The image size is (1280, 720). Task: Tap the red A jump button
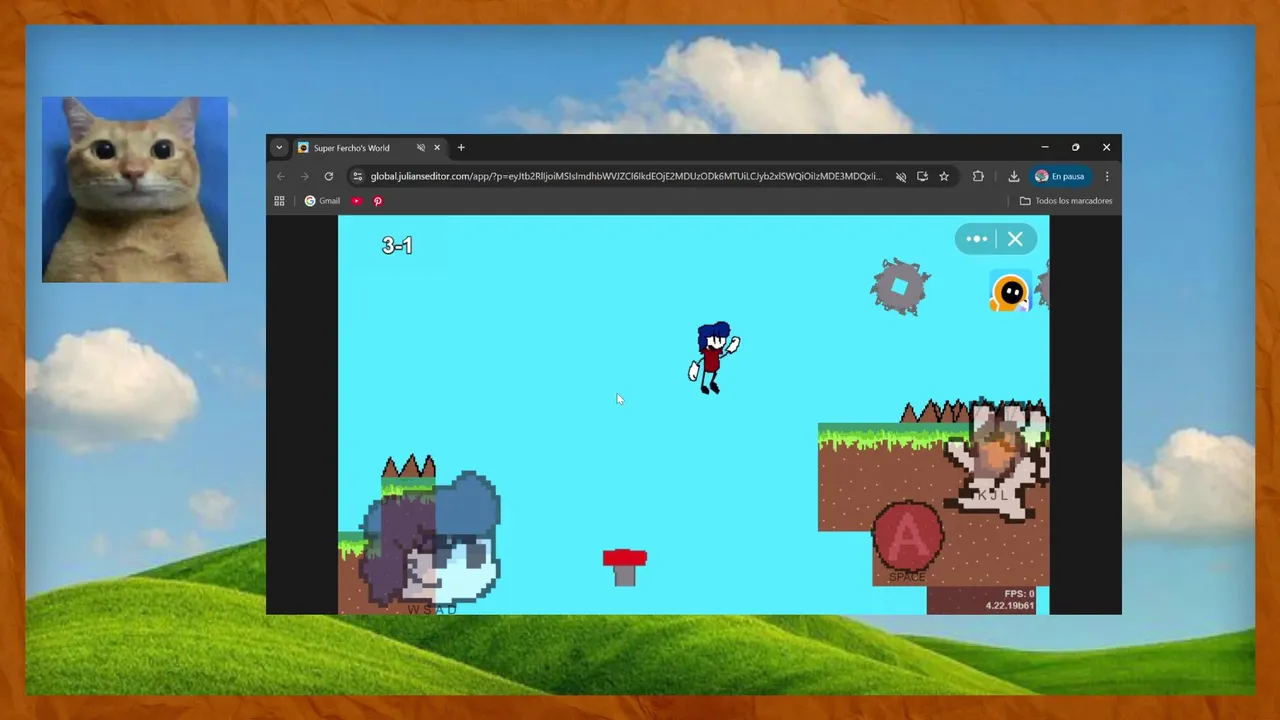(908, 537)
